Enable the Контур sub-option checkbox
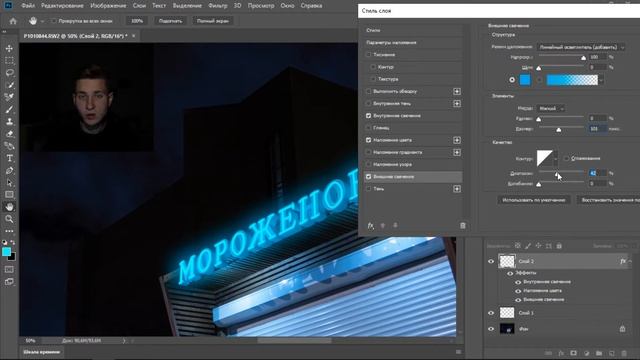Screen dimensions: 640x360 [x=373, y=67]
